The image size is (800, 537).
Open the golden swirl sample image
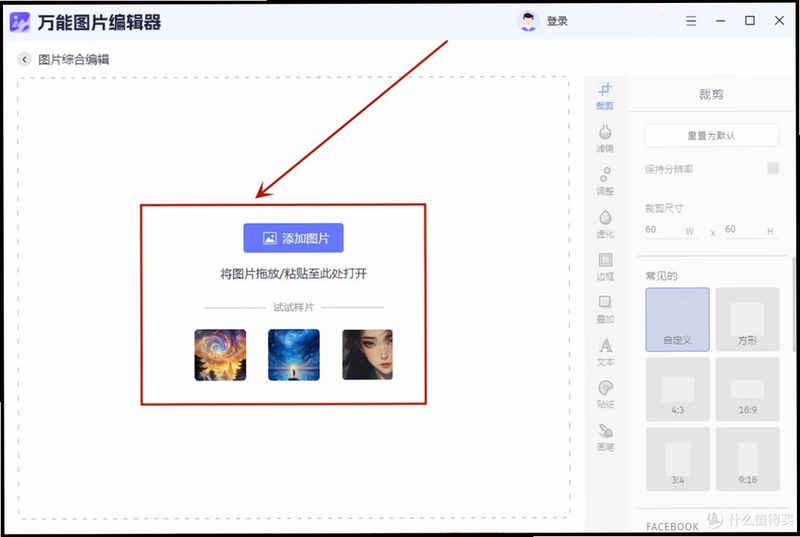pos(220,355)
